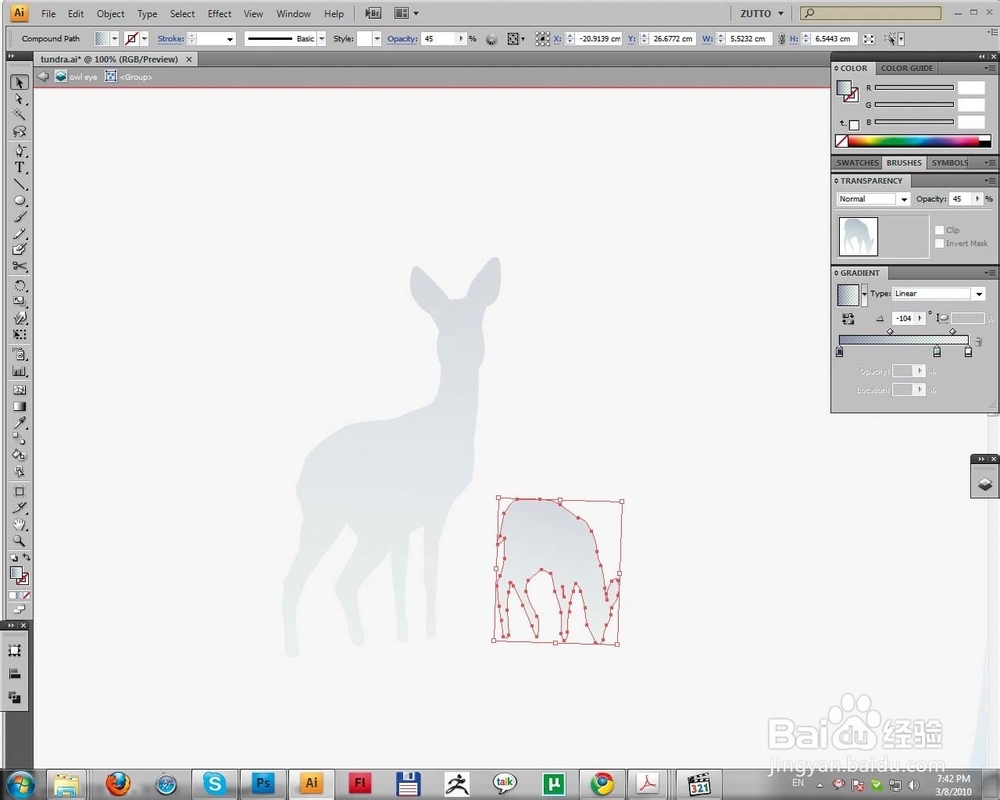Tick the Invert Mask checkbox

pos(939,243)
